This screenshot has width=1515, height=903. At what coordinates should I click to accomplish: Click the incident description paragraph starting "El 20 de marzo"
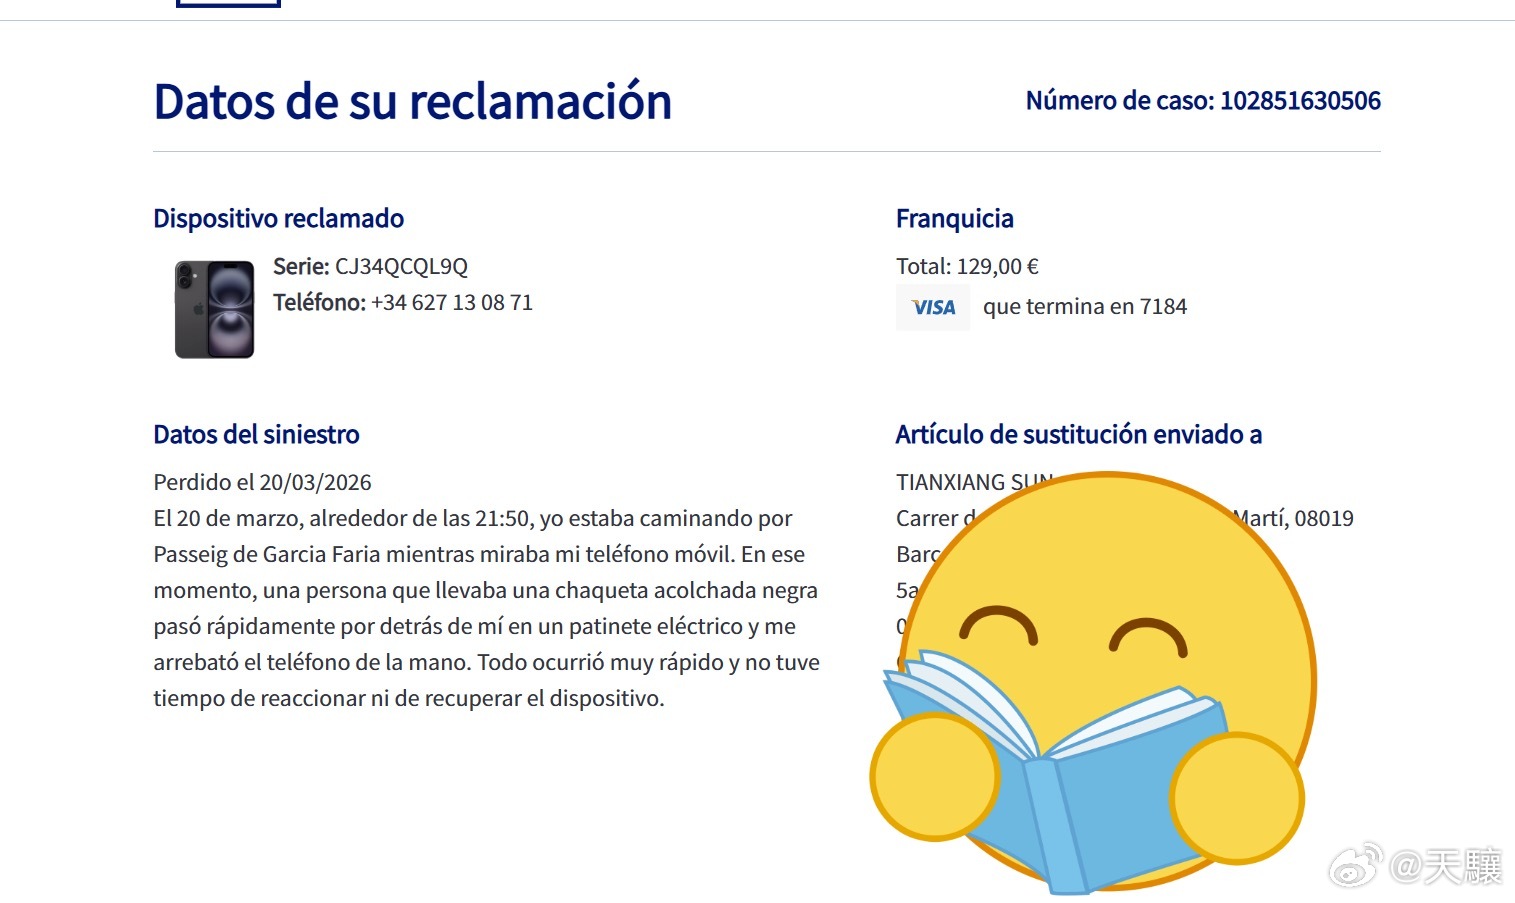click(487, 608)
